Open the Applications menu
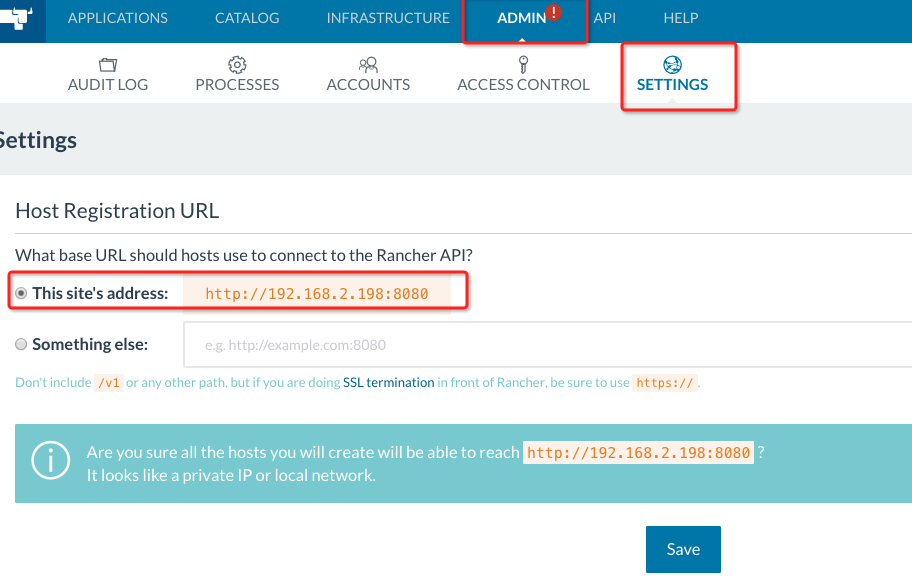The width and height of the screenshot is (912, 583). 117,18
